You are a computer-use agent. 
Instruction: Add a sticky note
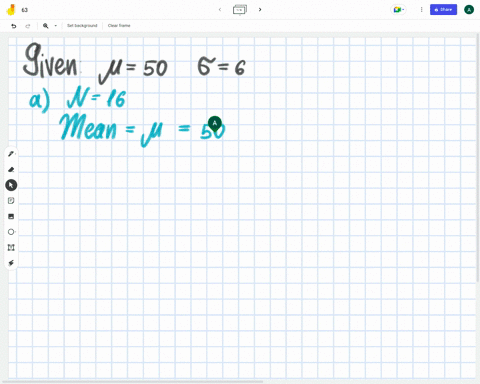pos(11,201)
